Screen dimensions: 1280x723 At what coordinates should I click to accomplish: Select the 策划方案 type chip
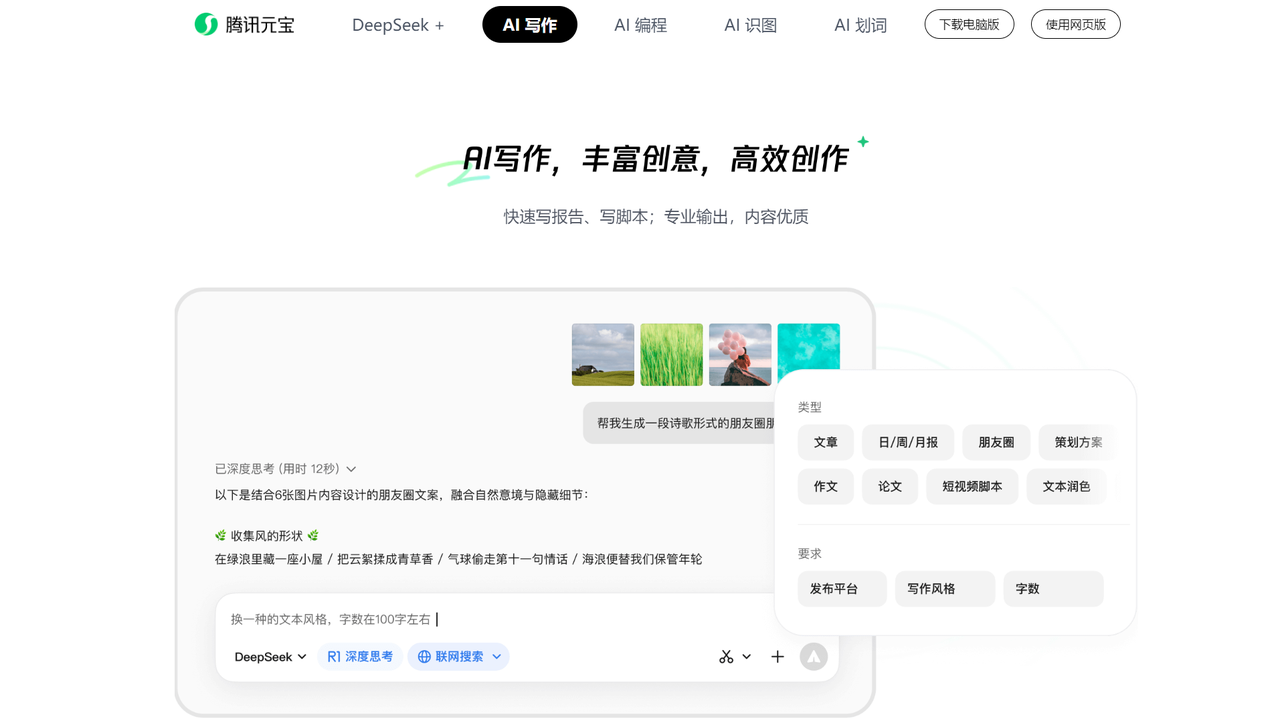coord(1078,442)
